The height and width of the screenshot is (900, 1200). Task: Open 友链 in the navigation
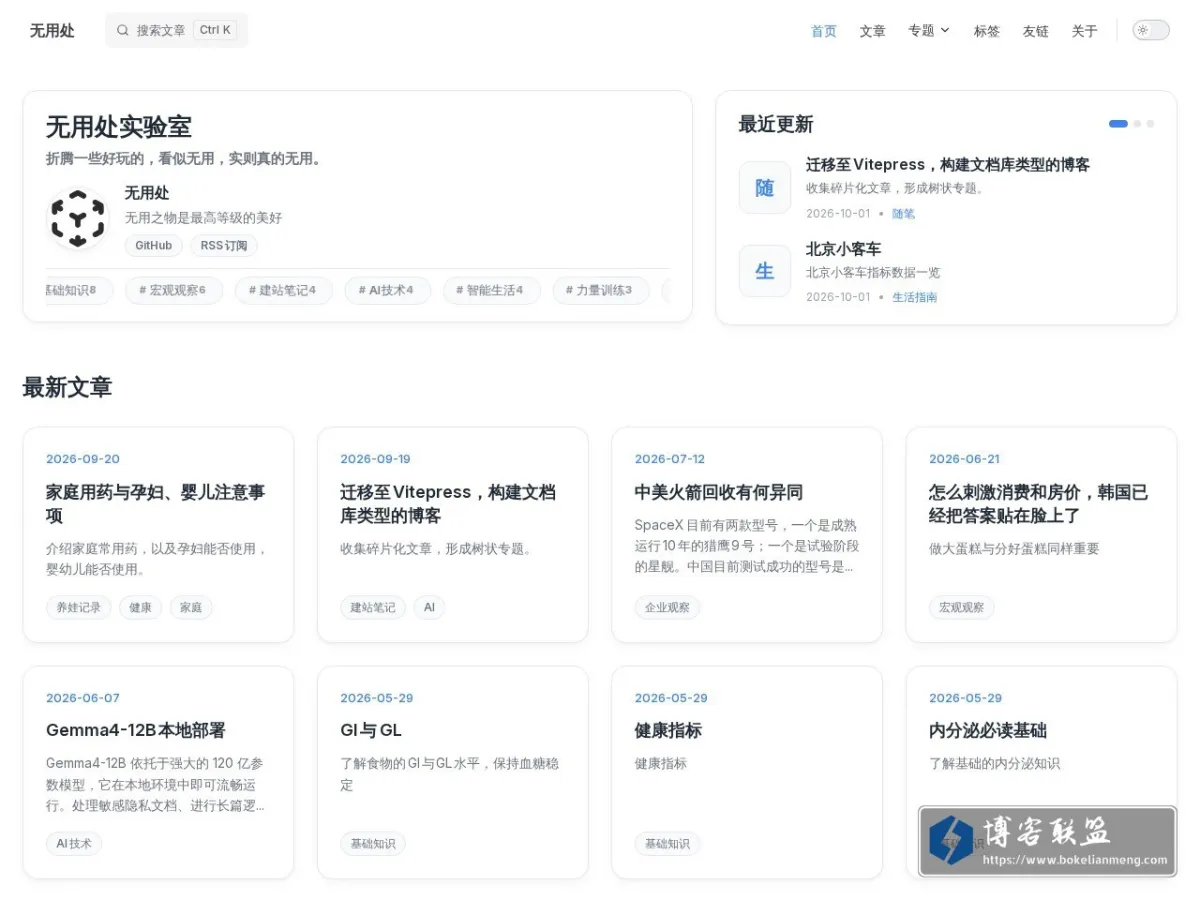point(1036,31)
